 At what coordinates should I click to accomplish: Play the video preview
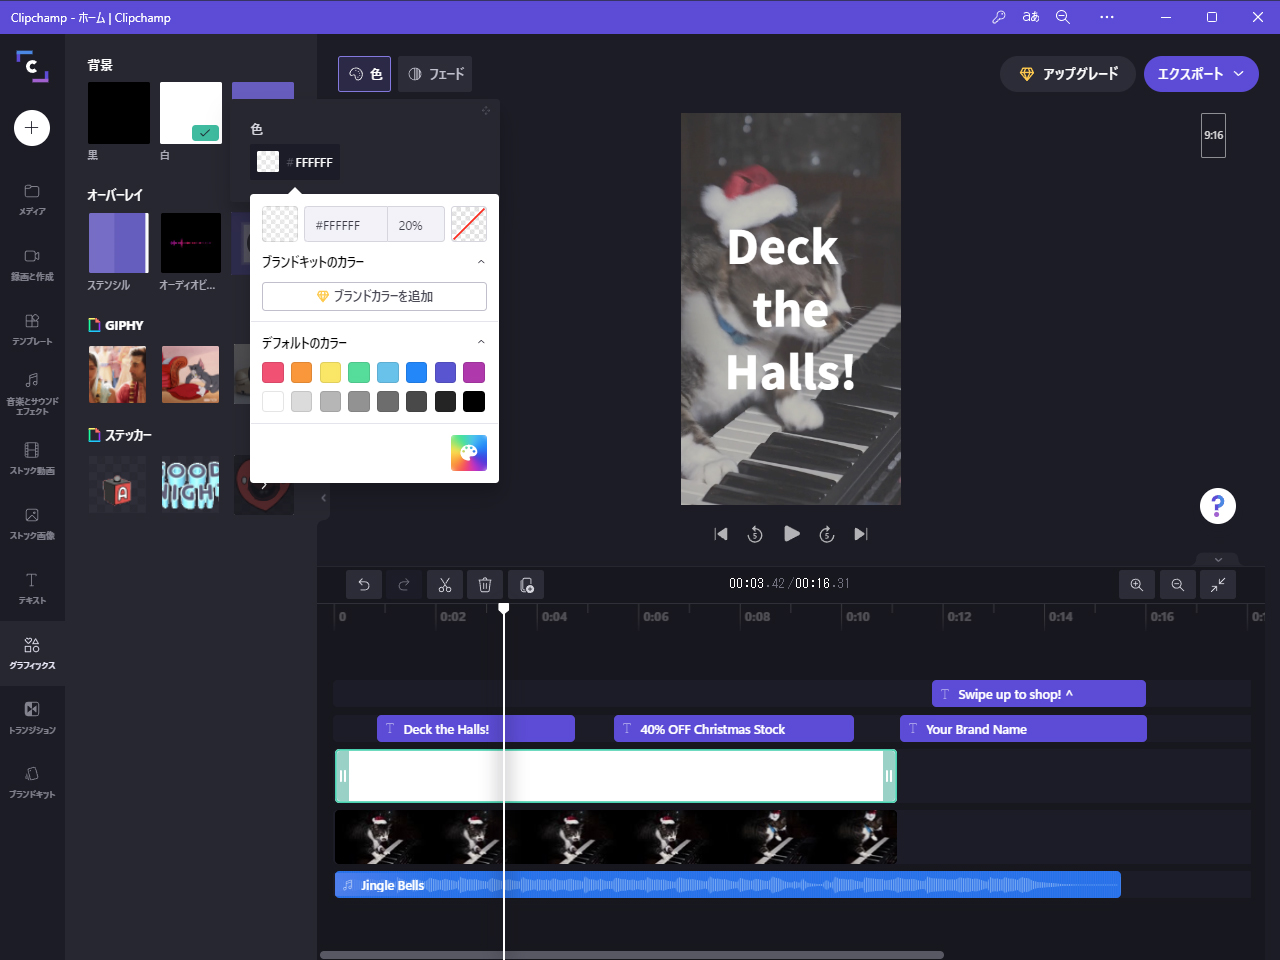(x=792, y=534)
